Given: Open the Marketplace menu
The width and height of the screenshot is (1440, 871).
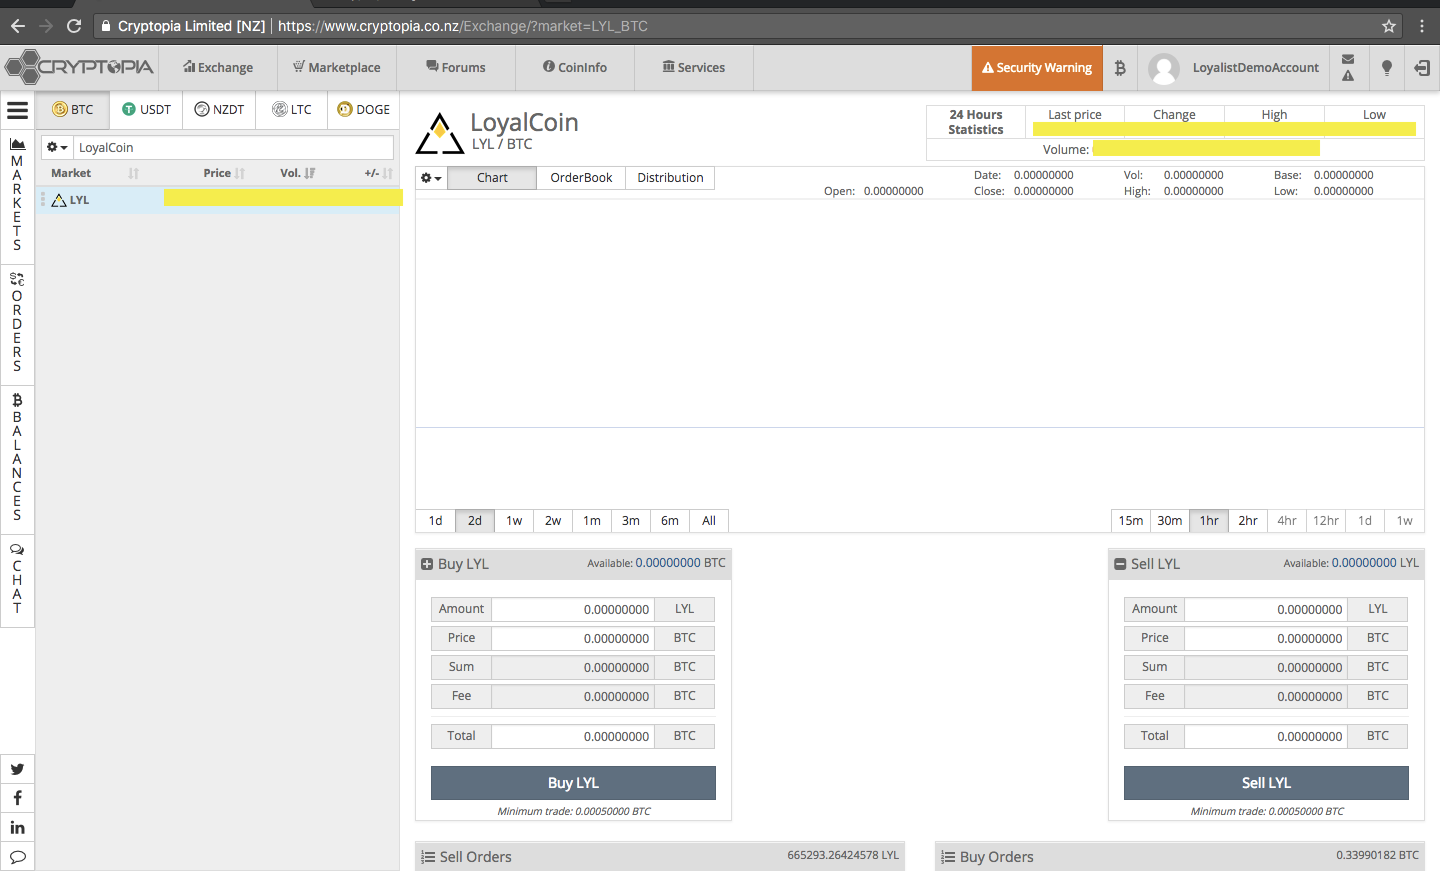Looking at the screenshot, I should pos(336,68).
